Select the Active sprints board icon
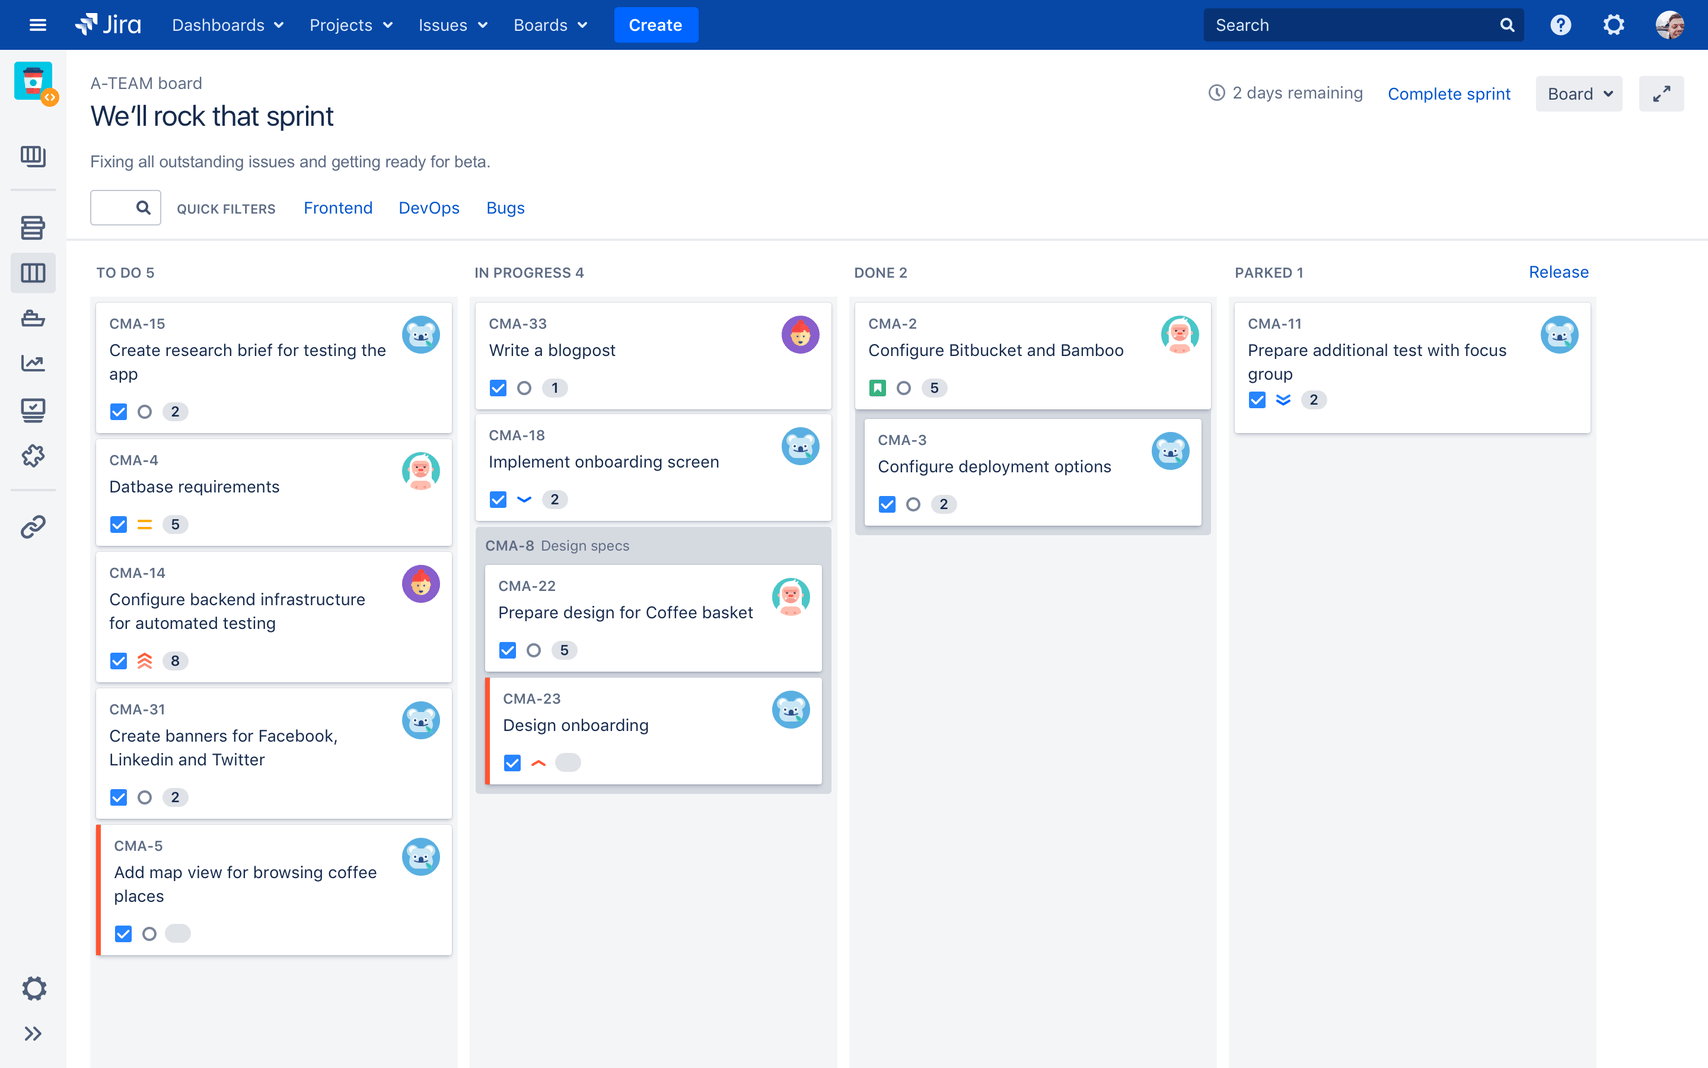Viewport: 1708px width, 1068px height. (33, 272)
